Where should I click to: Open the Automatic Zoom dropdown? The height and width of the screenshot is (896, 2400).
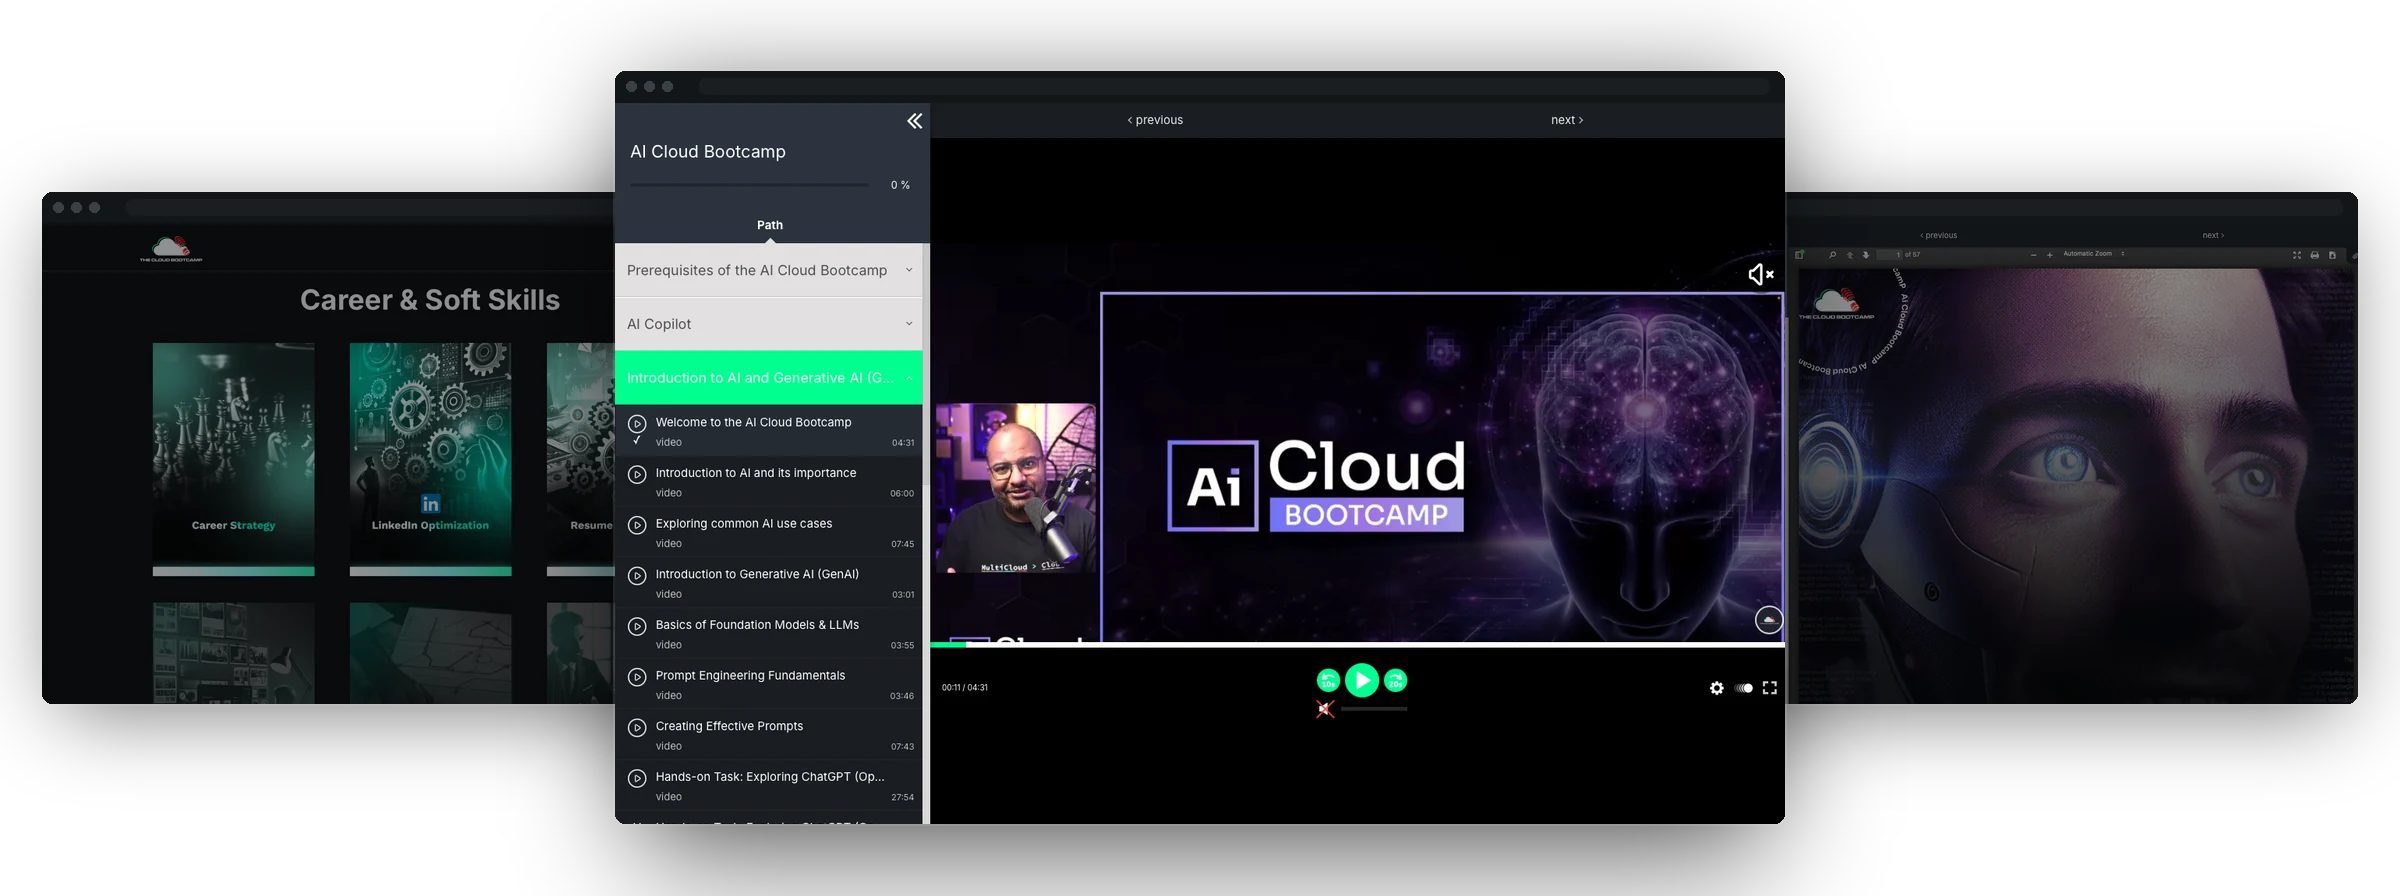[x=2094, y=254]
